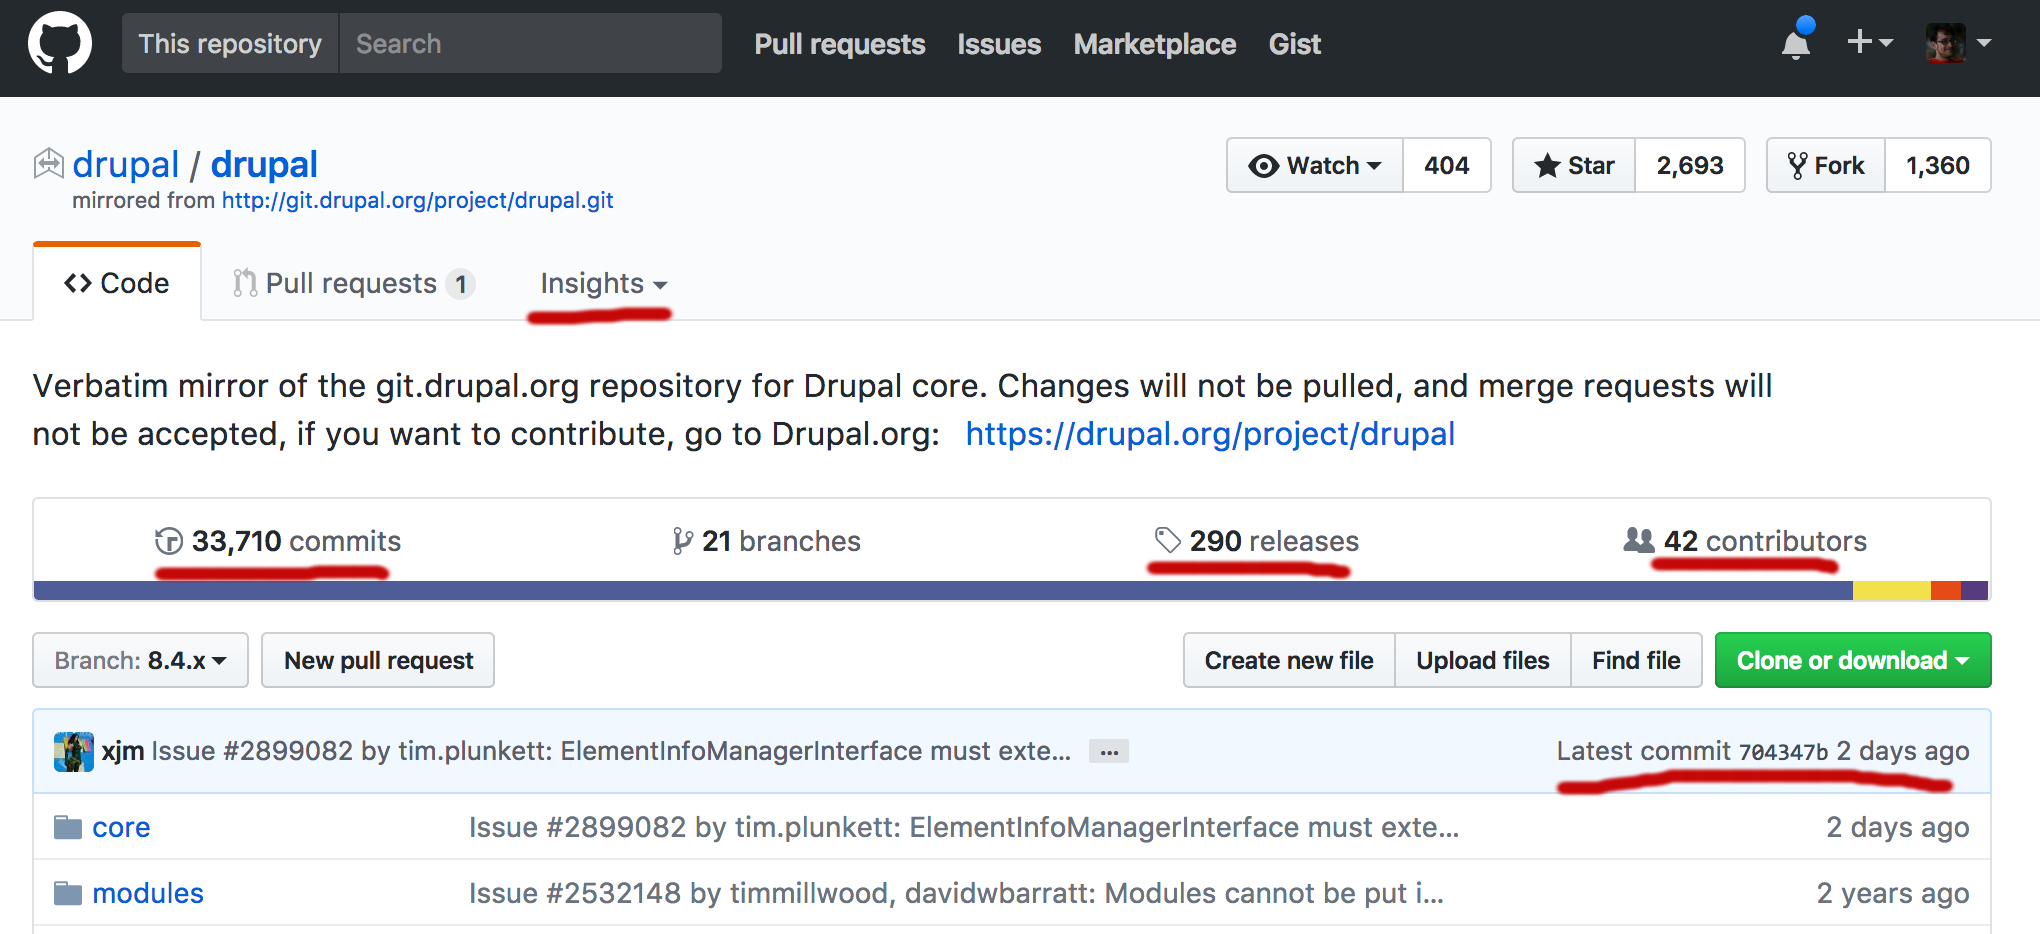Click New pull request button

coord(378,660)
